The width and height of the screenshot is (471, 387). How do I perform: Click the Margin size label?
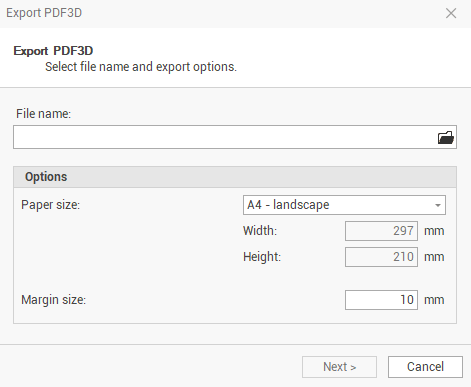pos(54,300)
